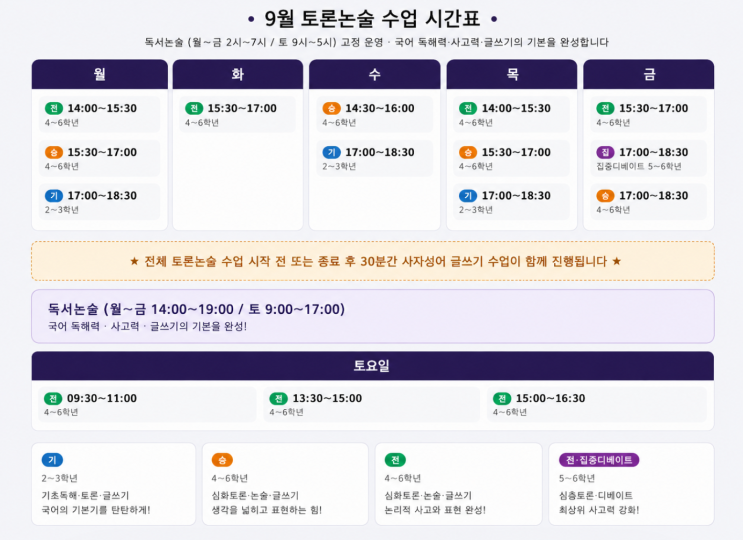Open the 토요일 section header
The width and height of the screenshot is (743, 540).
(x=372, y=366)
